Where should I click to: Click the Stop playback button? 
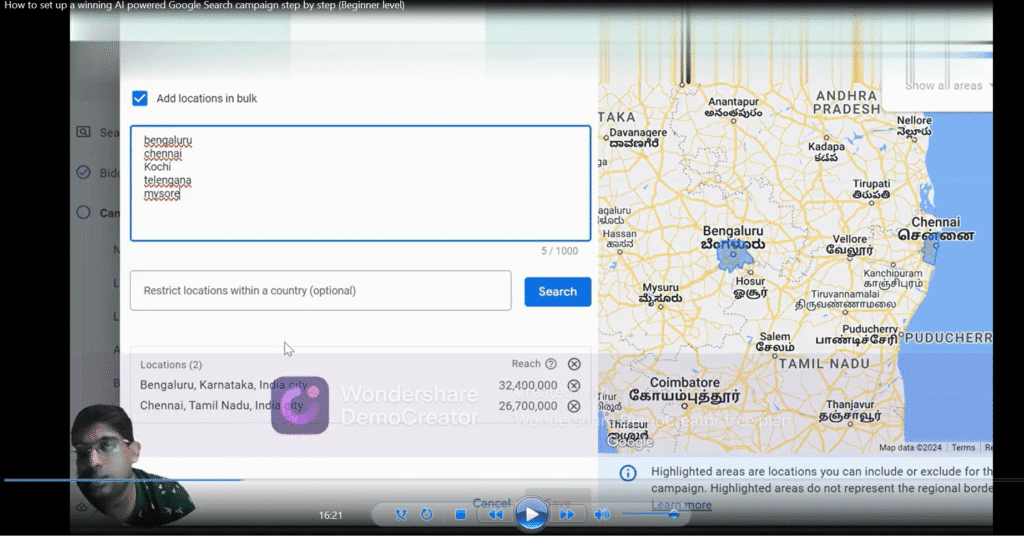(461, 515)
